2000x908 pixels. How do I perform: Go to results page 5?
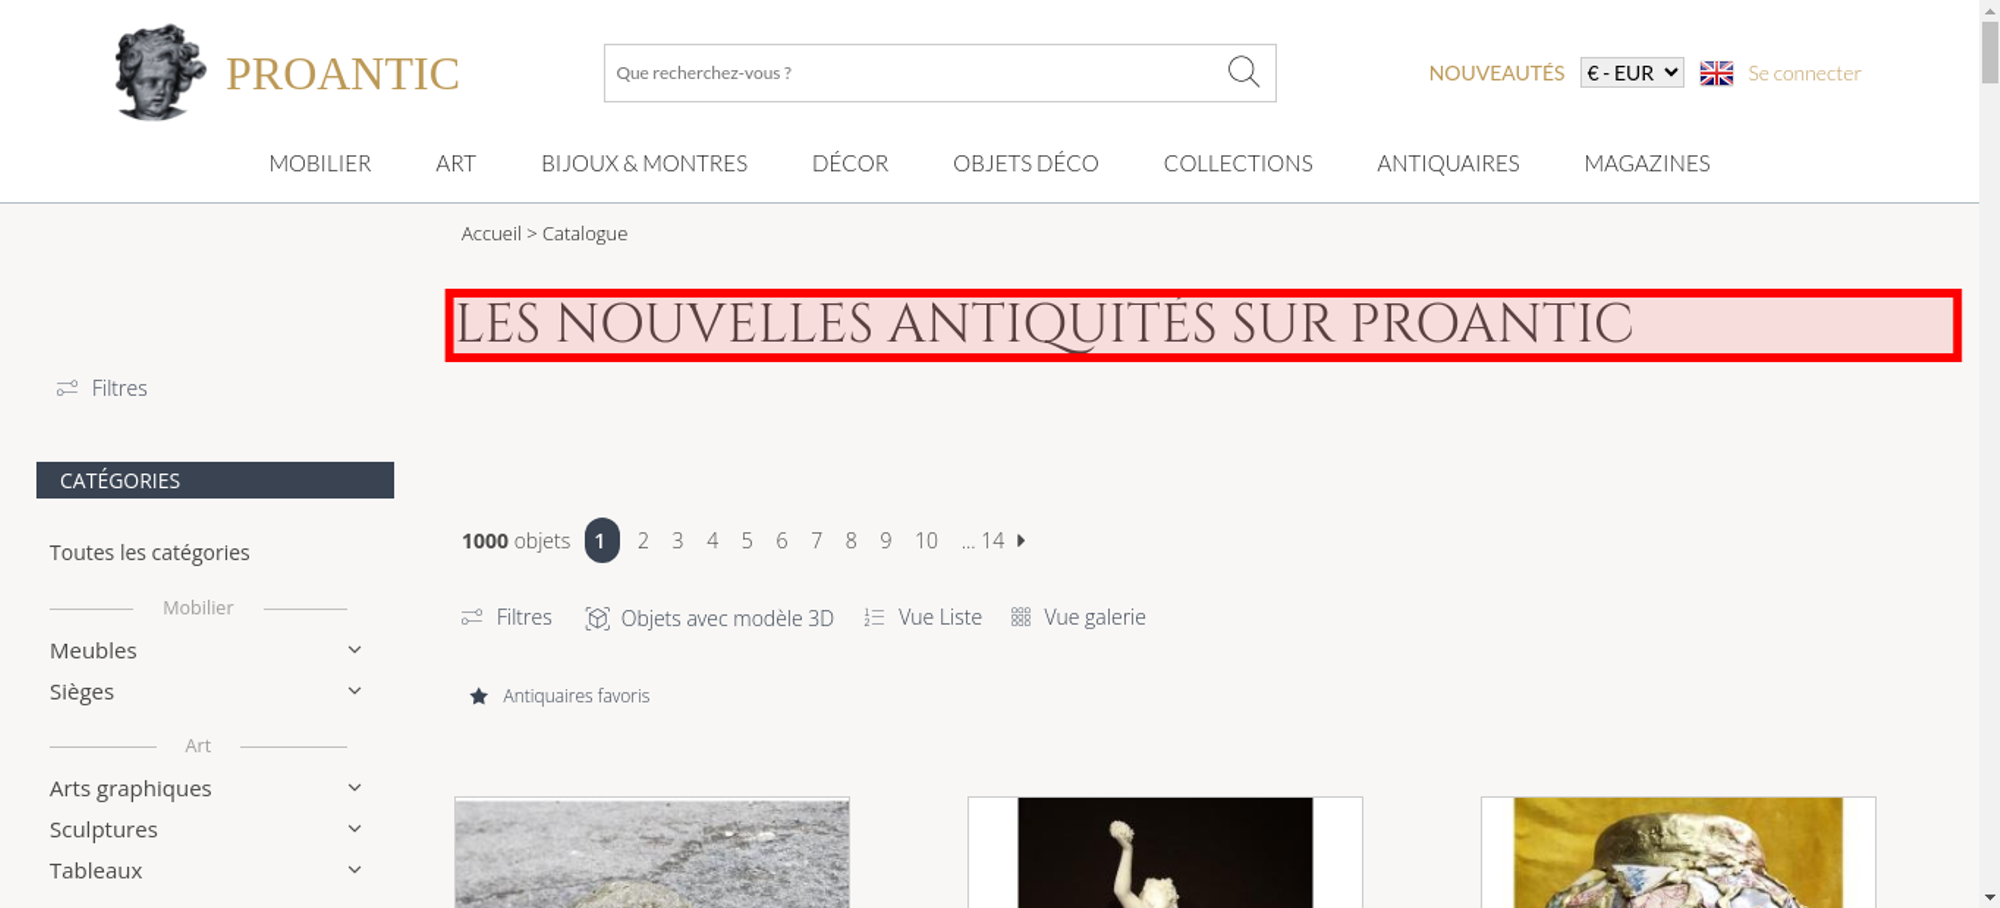(747, 541)
